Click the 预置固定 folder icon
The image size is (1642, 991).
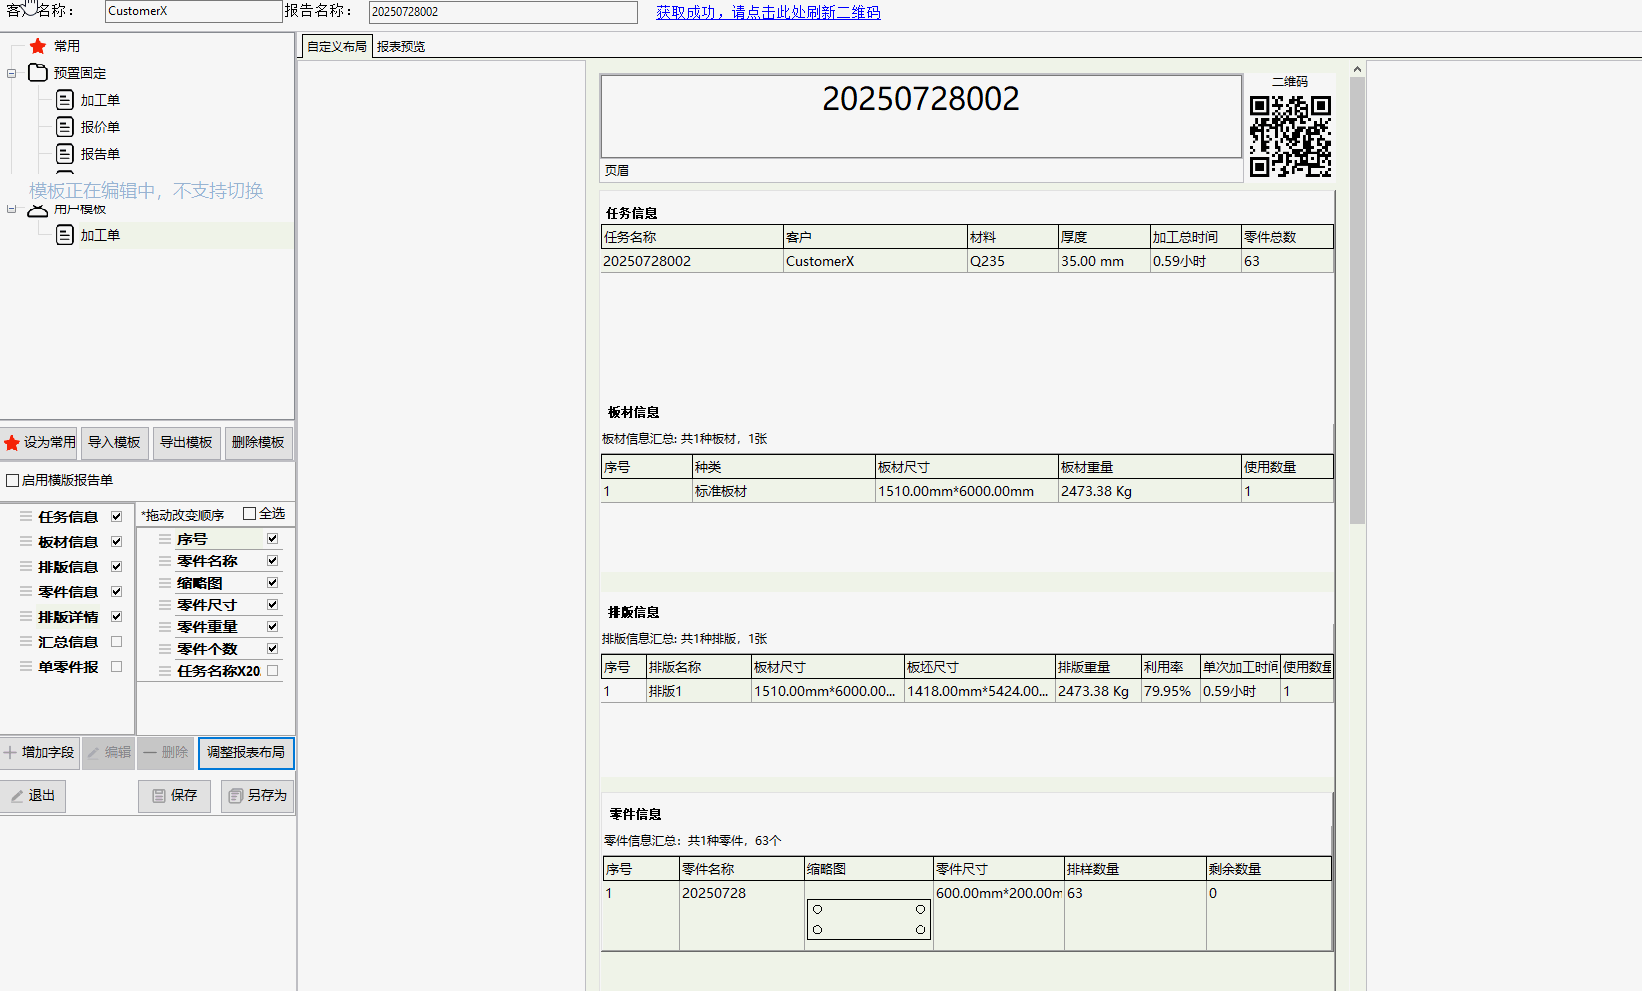point(38,73)
